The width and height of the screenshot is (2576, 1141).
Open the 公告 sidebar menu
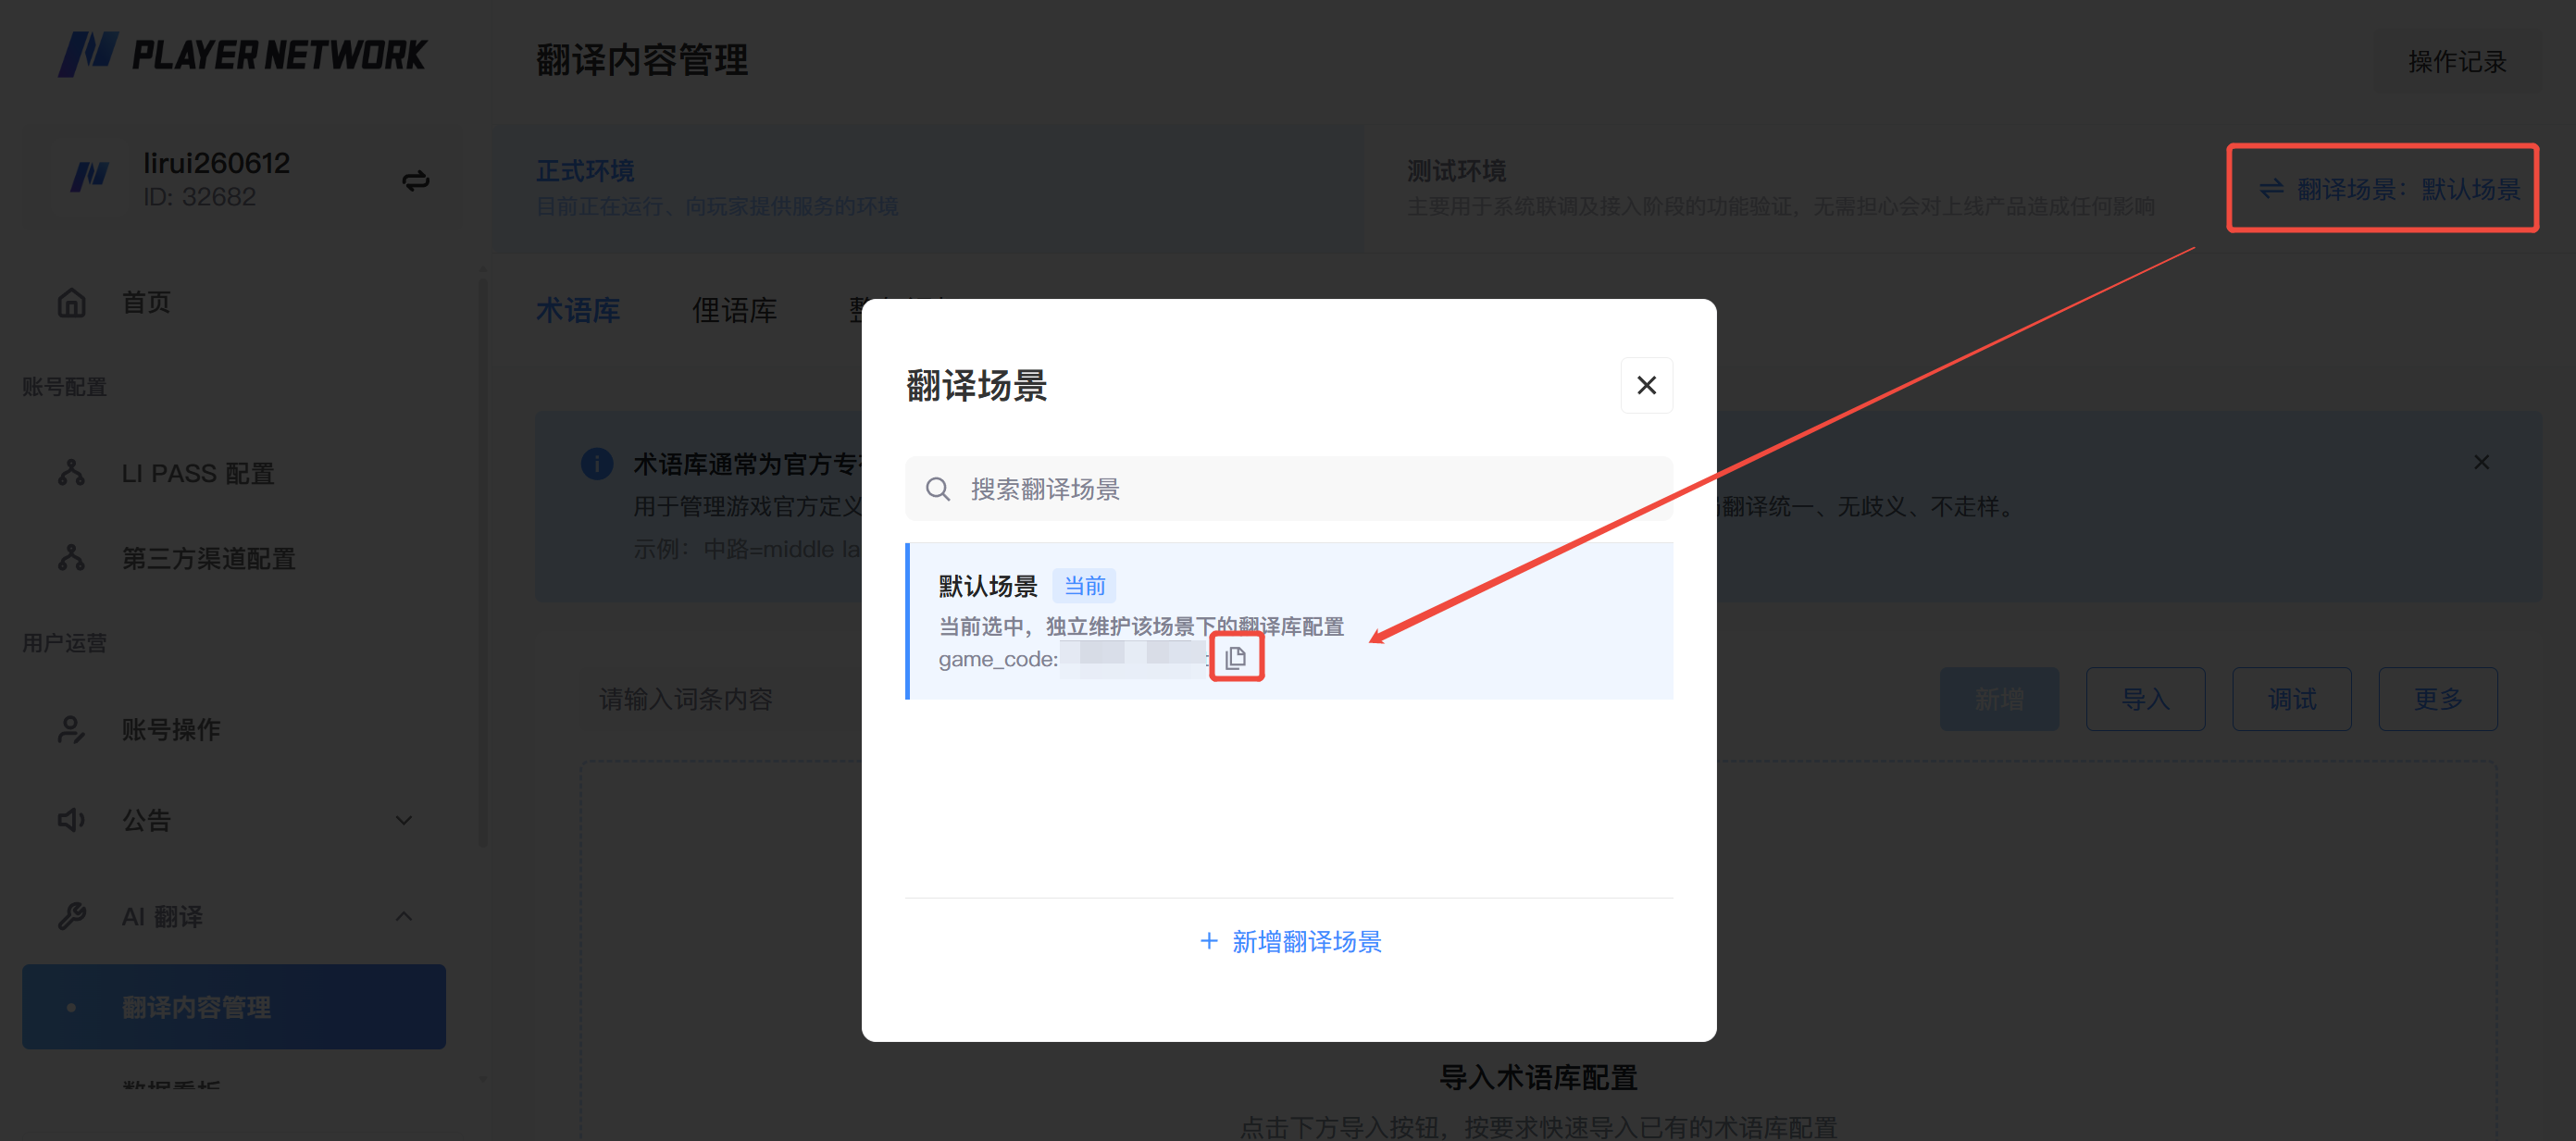pos(234,820)
